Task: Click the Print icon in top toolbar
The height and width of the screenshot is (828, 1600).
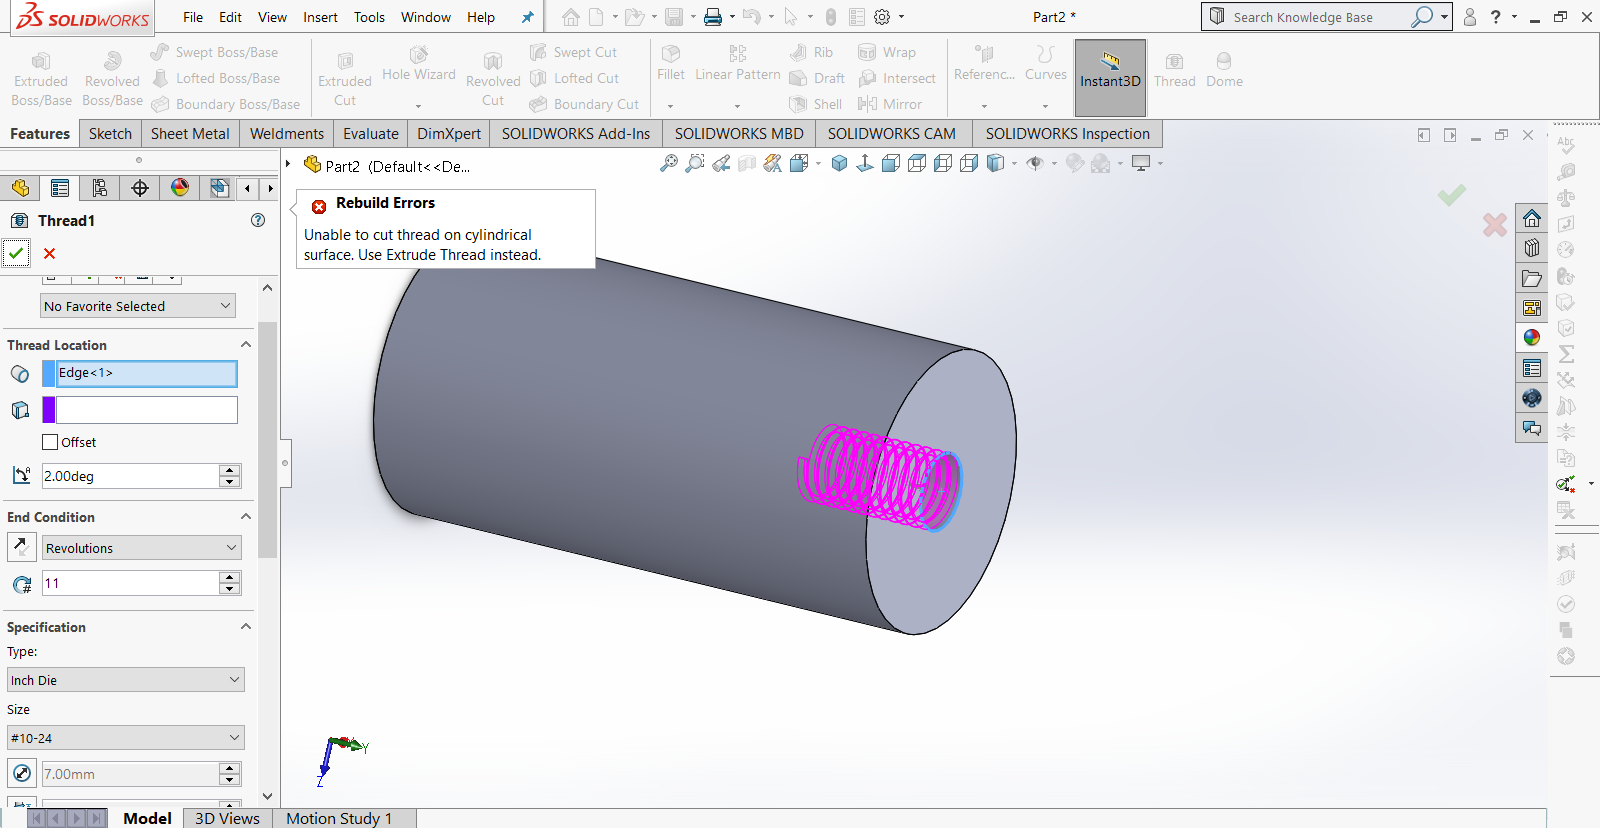Action: [713, 17]
